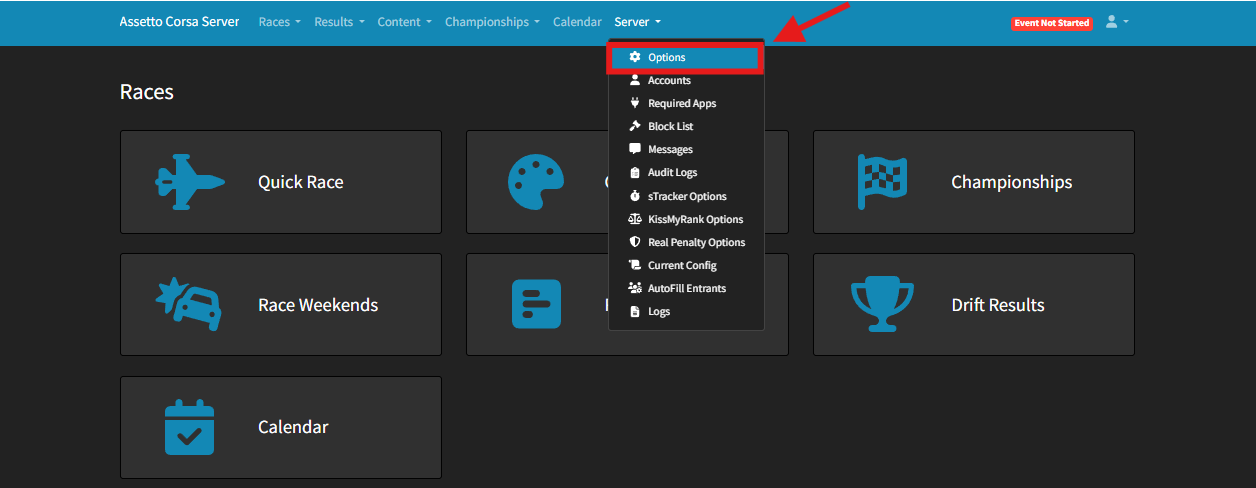Open the Drift Results card
Image resolution: width=1256 pixels, height=488 pixels.
coord(974,304)
